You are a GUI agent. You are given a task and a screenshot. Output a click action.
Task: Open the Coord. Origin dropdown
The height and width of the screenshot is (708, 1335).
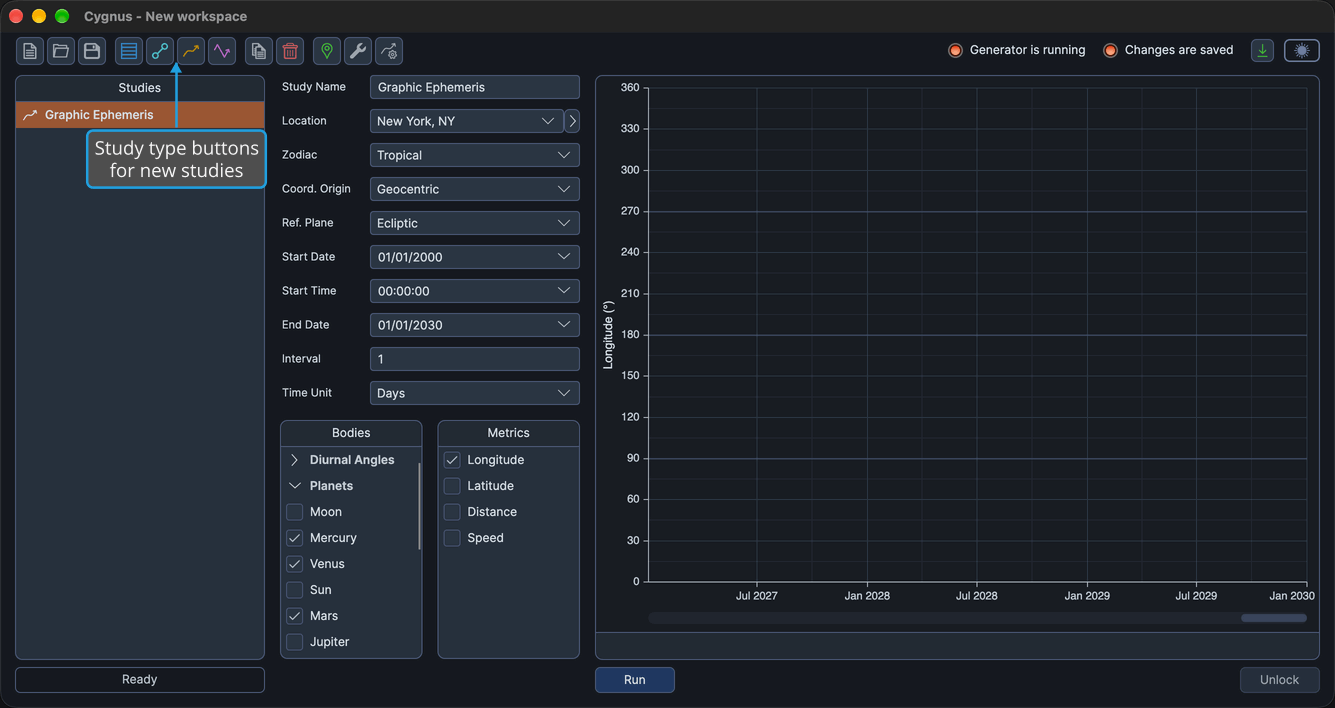pos(475,189)
